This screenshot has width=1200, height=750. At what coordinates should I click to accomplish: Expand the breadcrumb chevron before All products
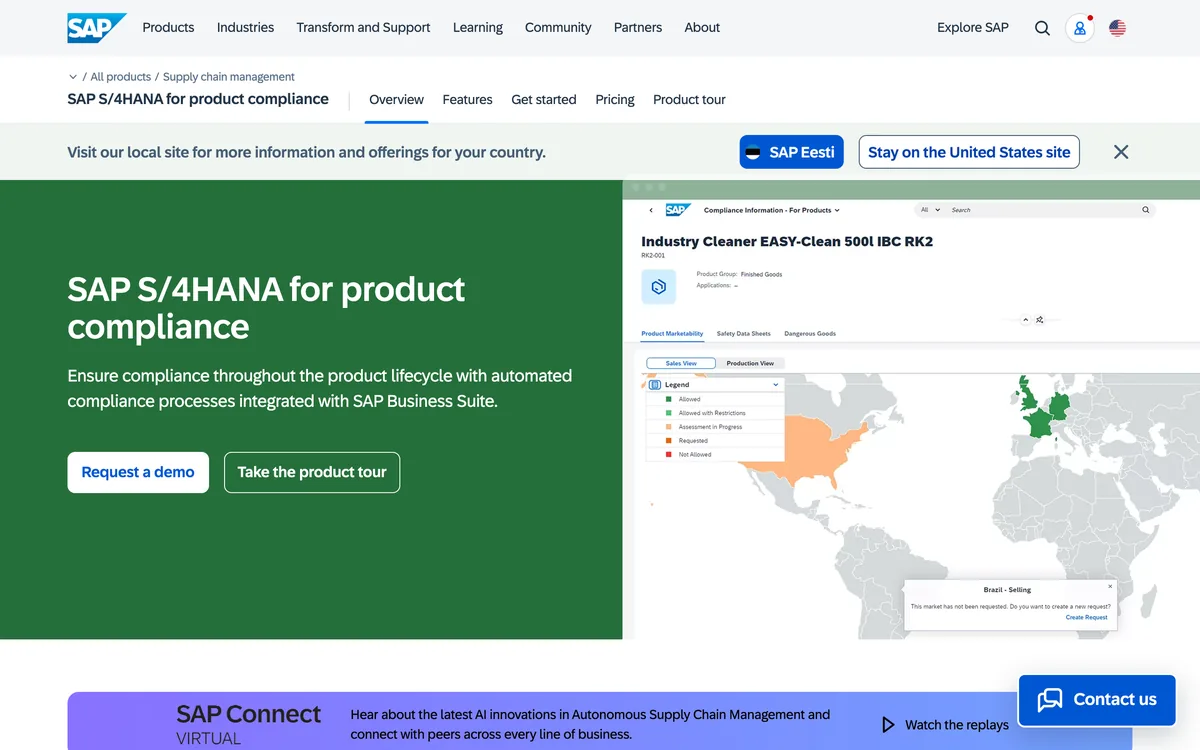coord(73,77)
